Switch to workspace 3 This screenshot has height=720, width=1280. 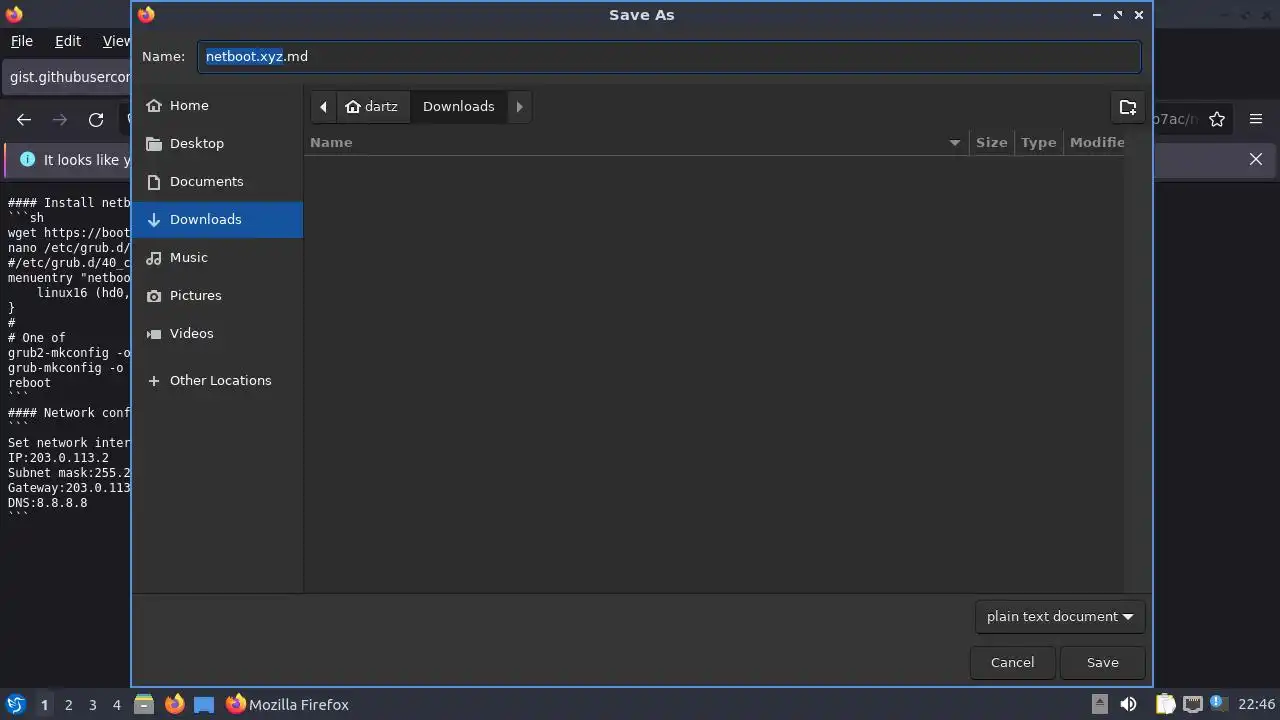(92, 704)
